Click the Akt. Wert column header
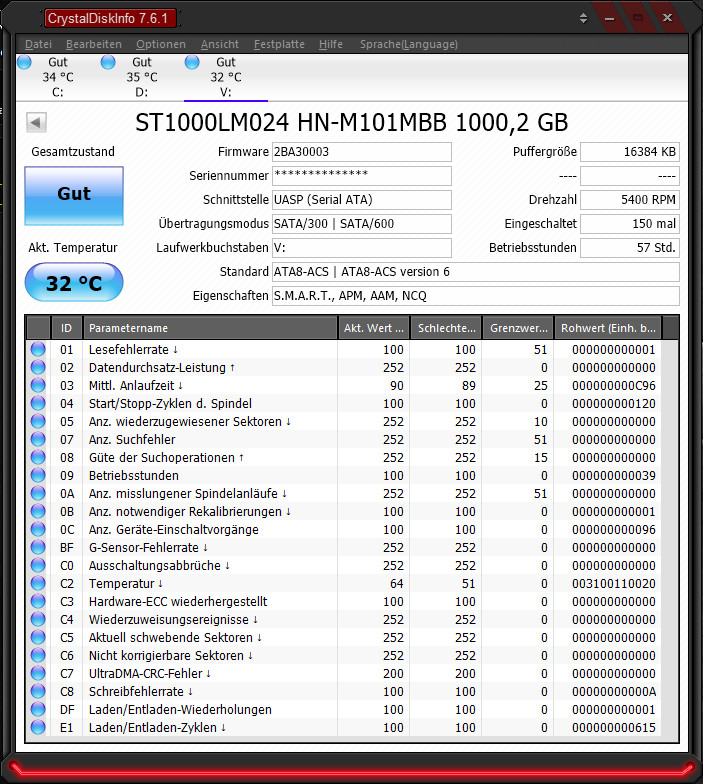This screenshot has height=784, width=703. coord(374,328)
